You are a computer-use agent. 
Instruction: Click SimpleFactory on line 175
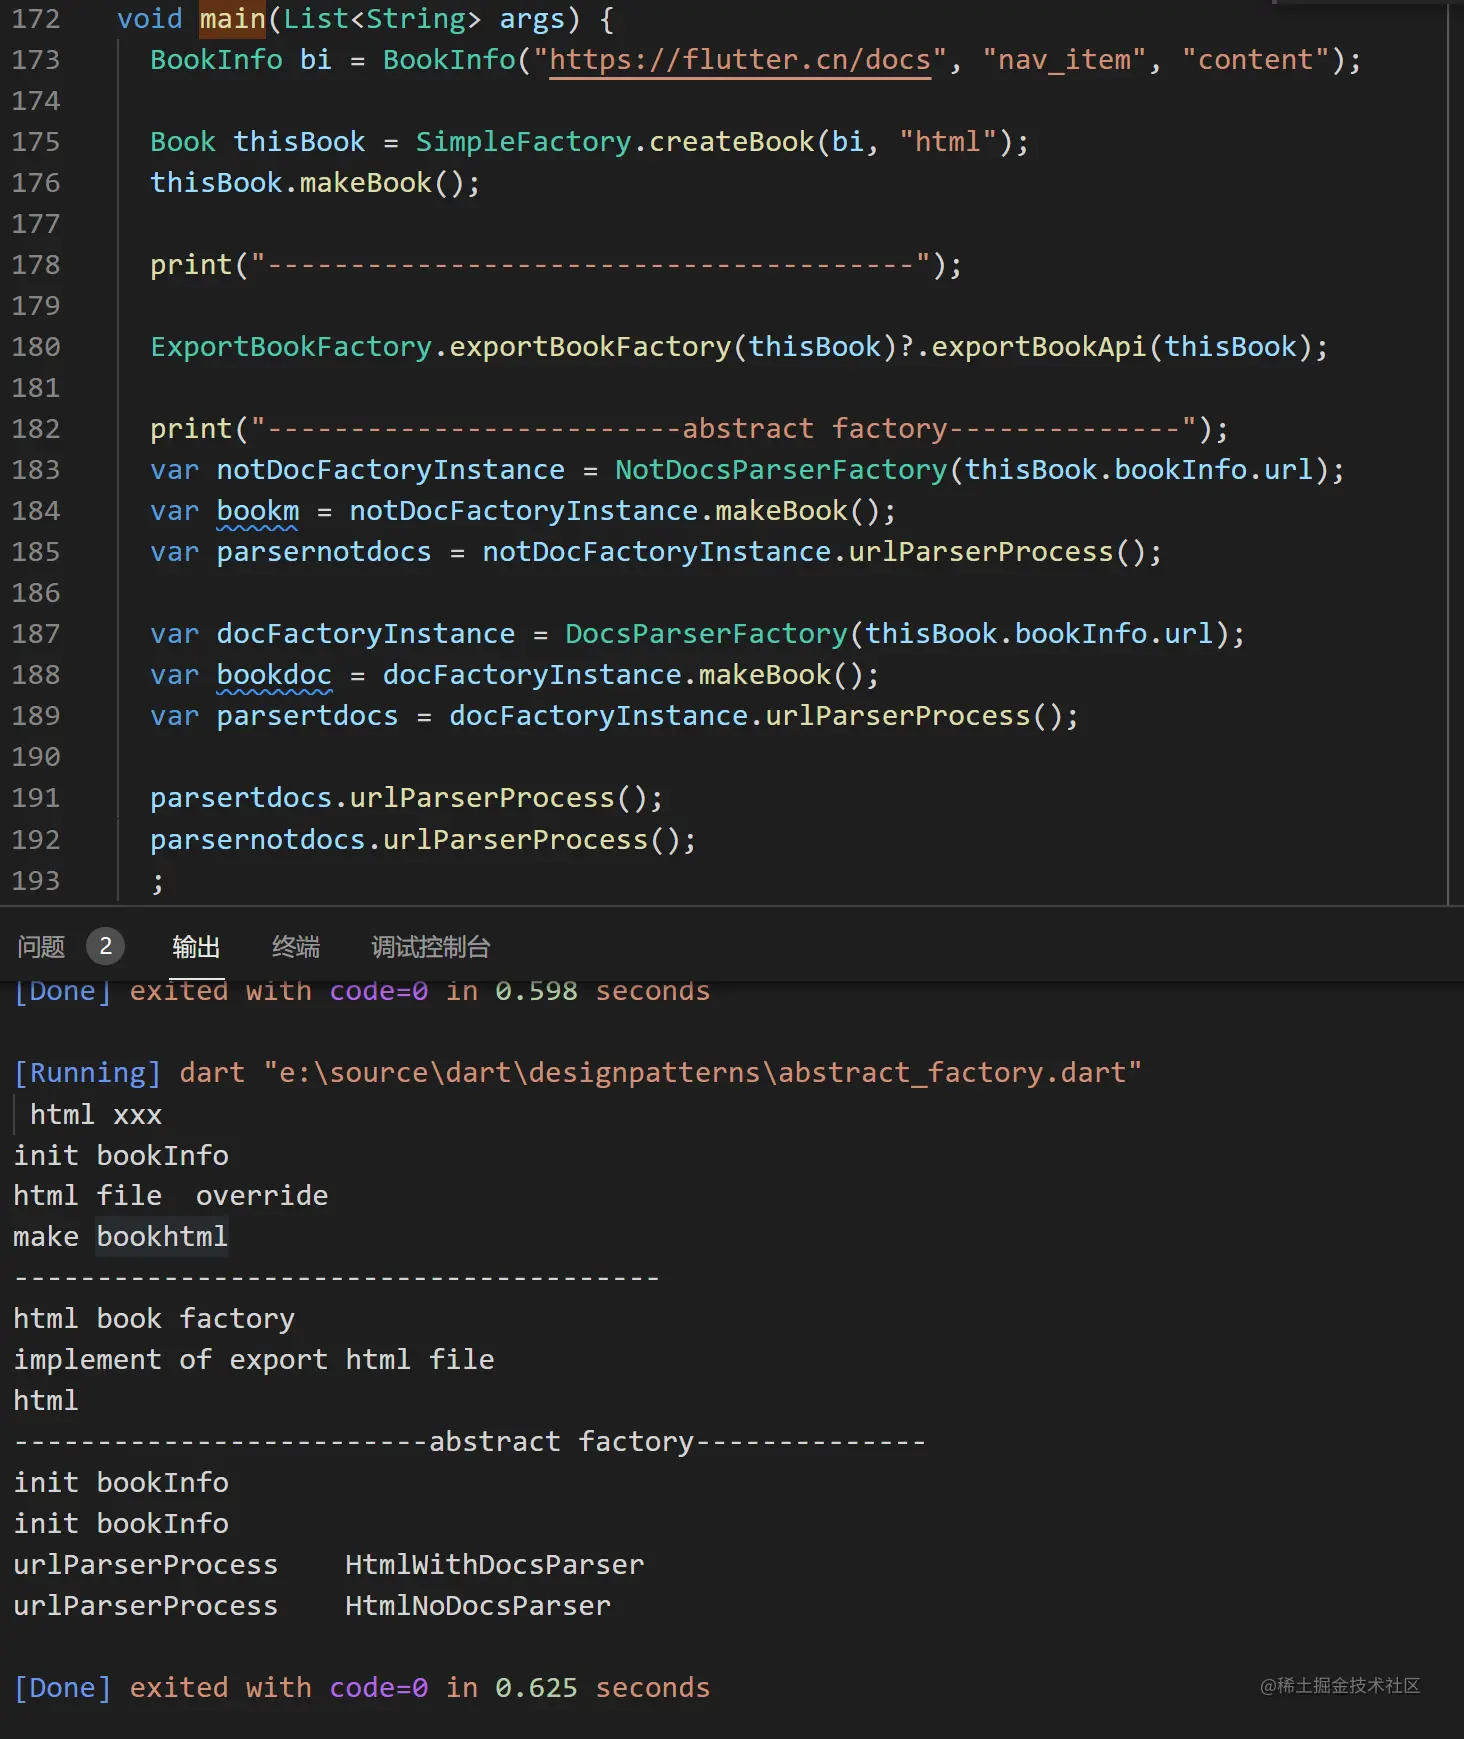(523, 142)
